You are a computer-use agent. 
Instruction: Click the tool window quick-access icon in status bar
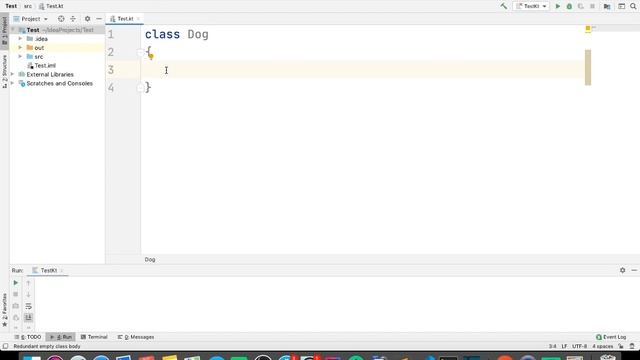coord(5,347)
